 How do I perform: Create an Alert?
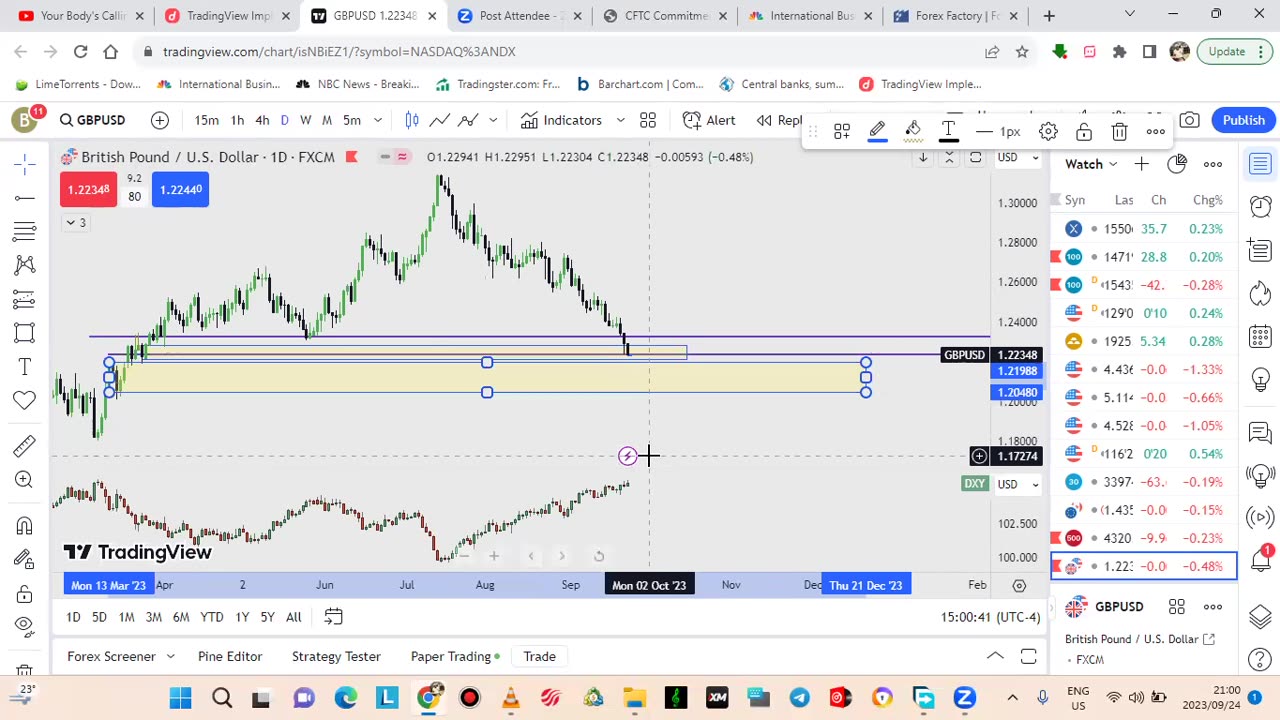[709, 120]
